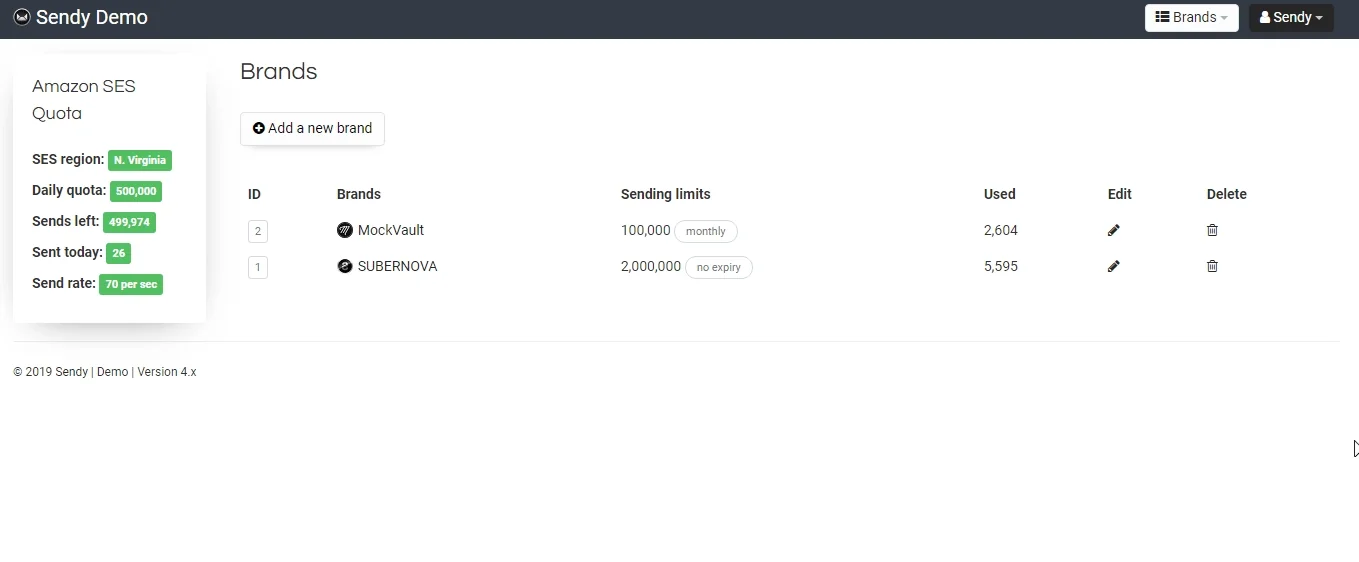This screenshot has height=562, width=1359.
Task: Click the N. Virginia region badge
Action: click(140, 160)
